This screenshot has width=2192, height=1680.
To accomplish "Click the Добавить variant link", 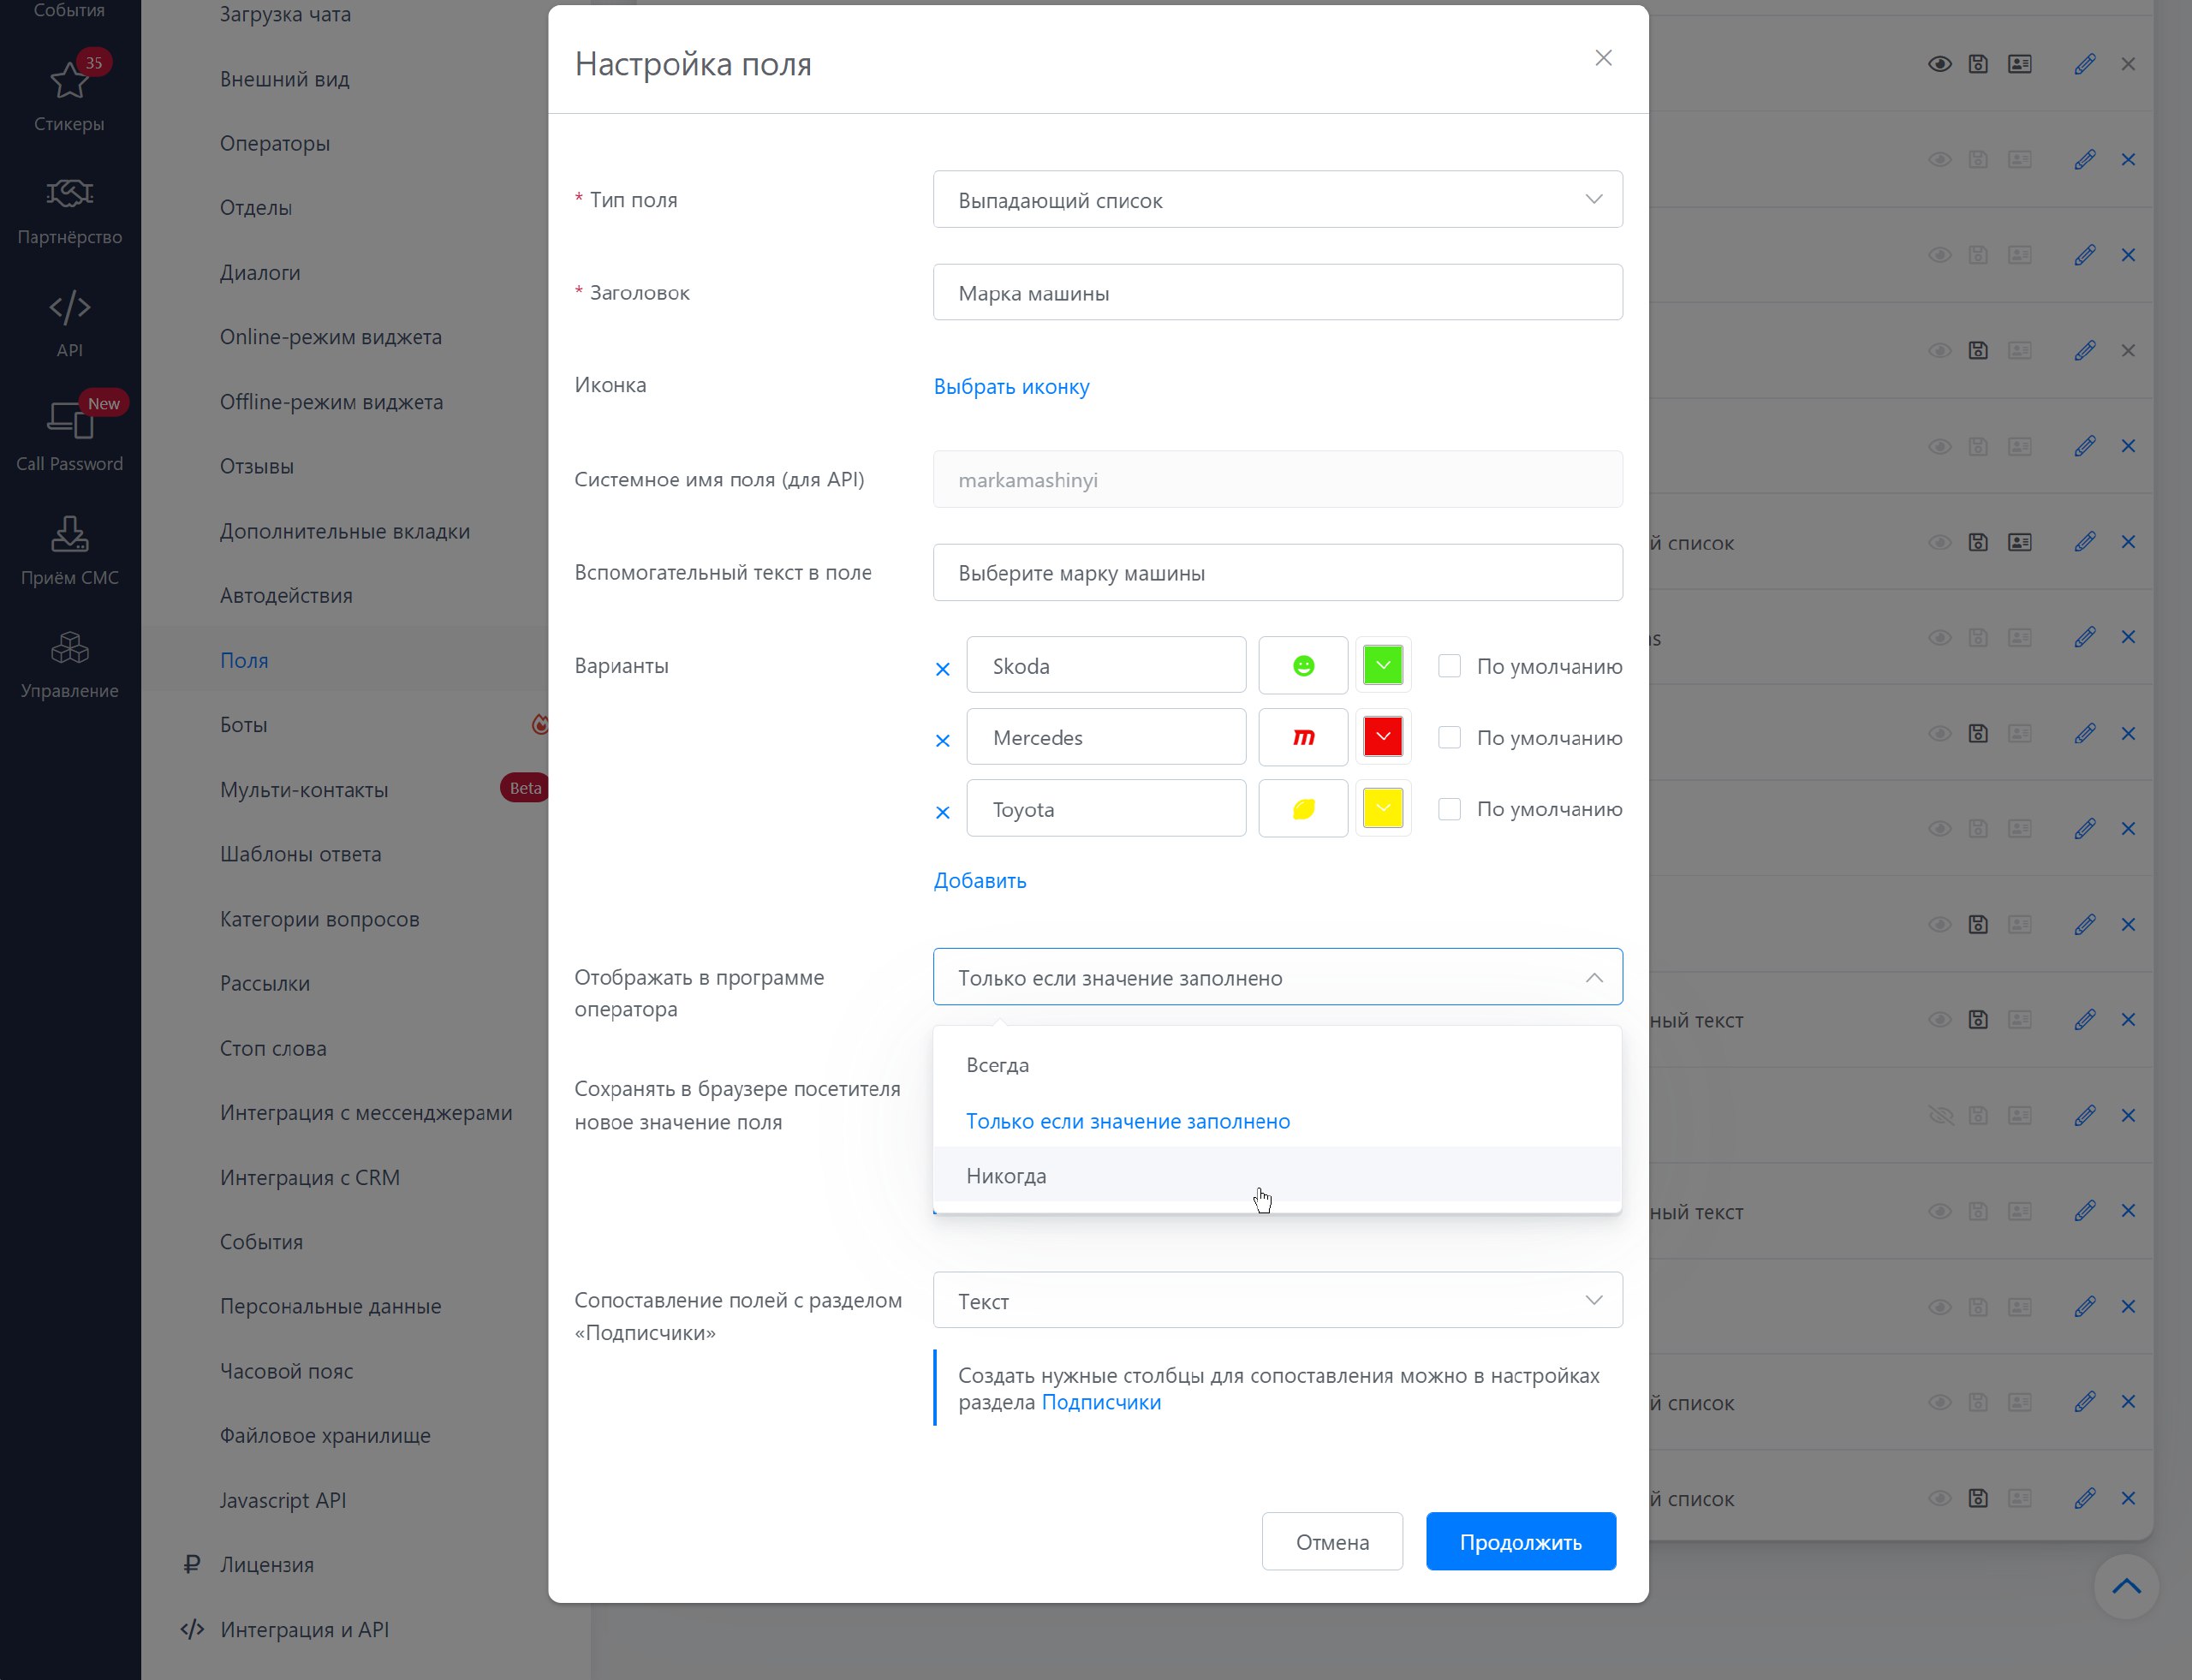I will [x=979, y=881].
